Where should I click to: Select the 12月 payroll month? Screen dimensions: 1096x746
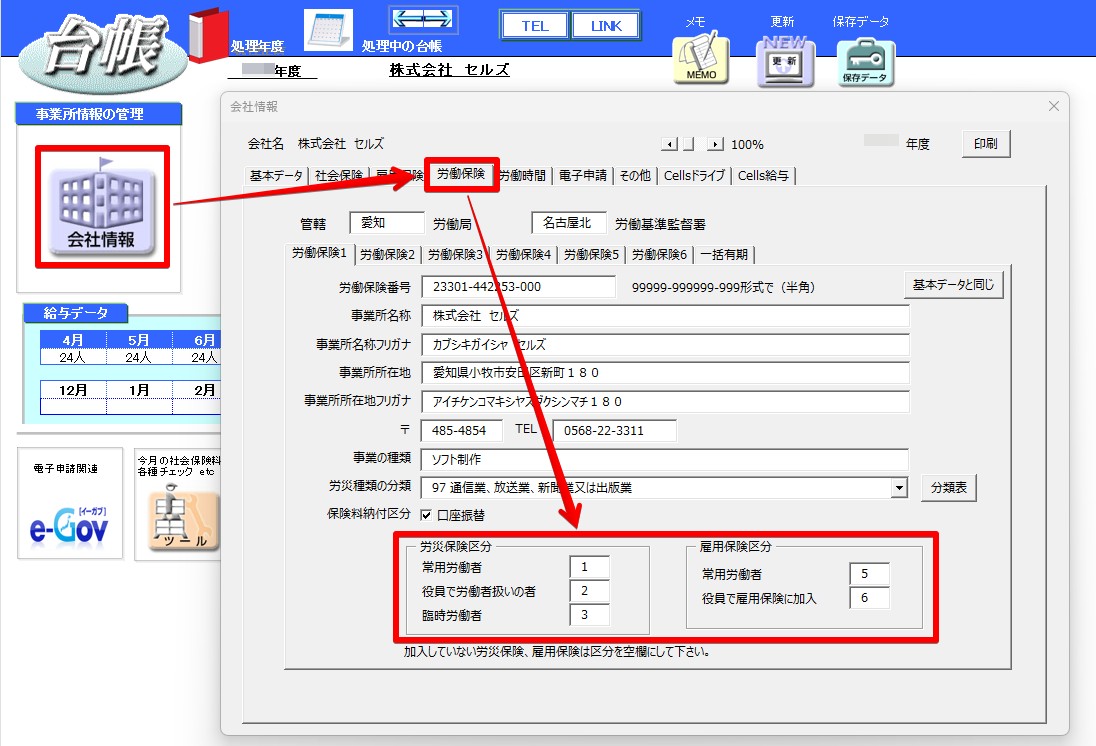[x=73, y=390]
